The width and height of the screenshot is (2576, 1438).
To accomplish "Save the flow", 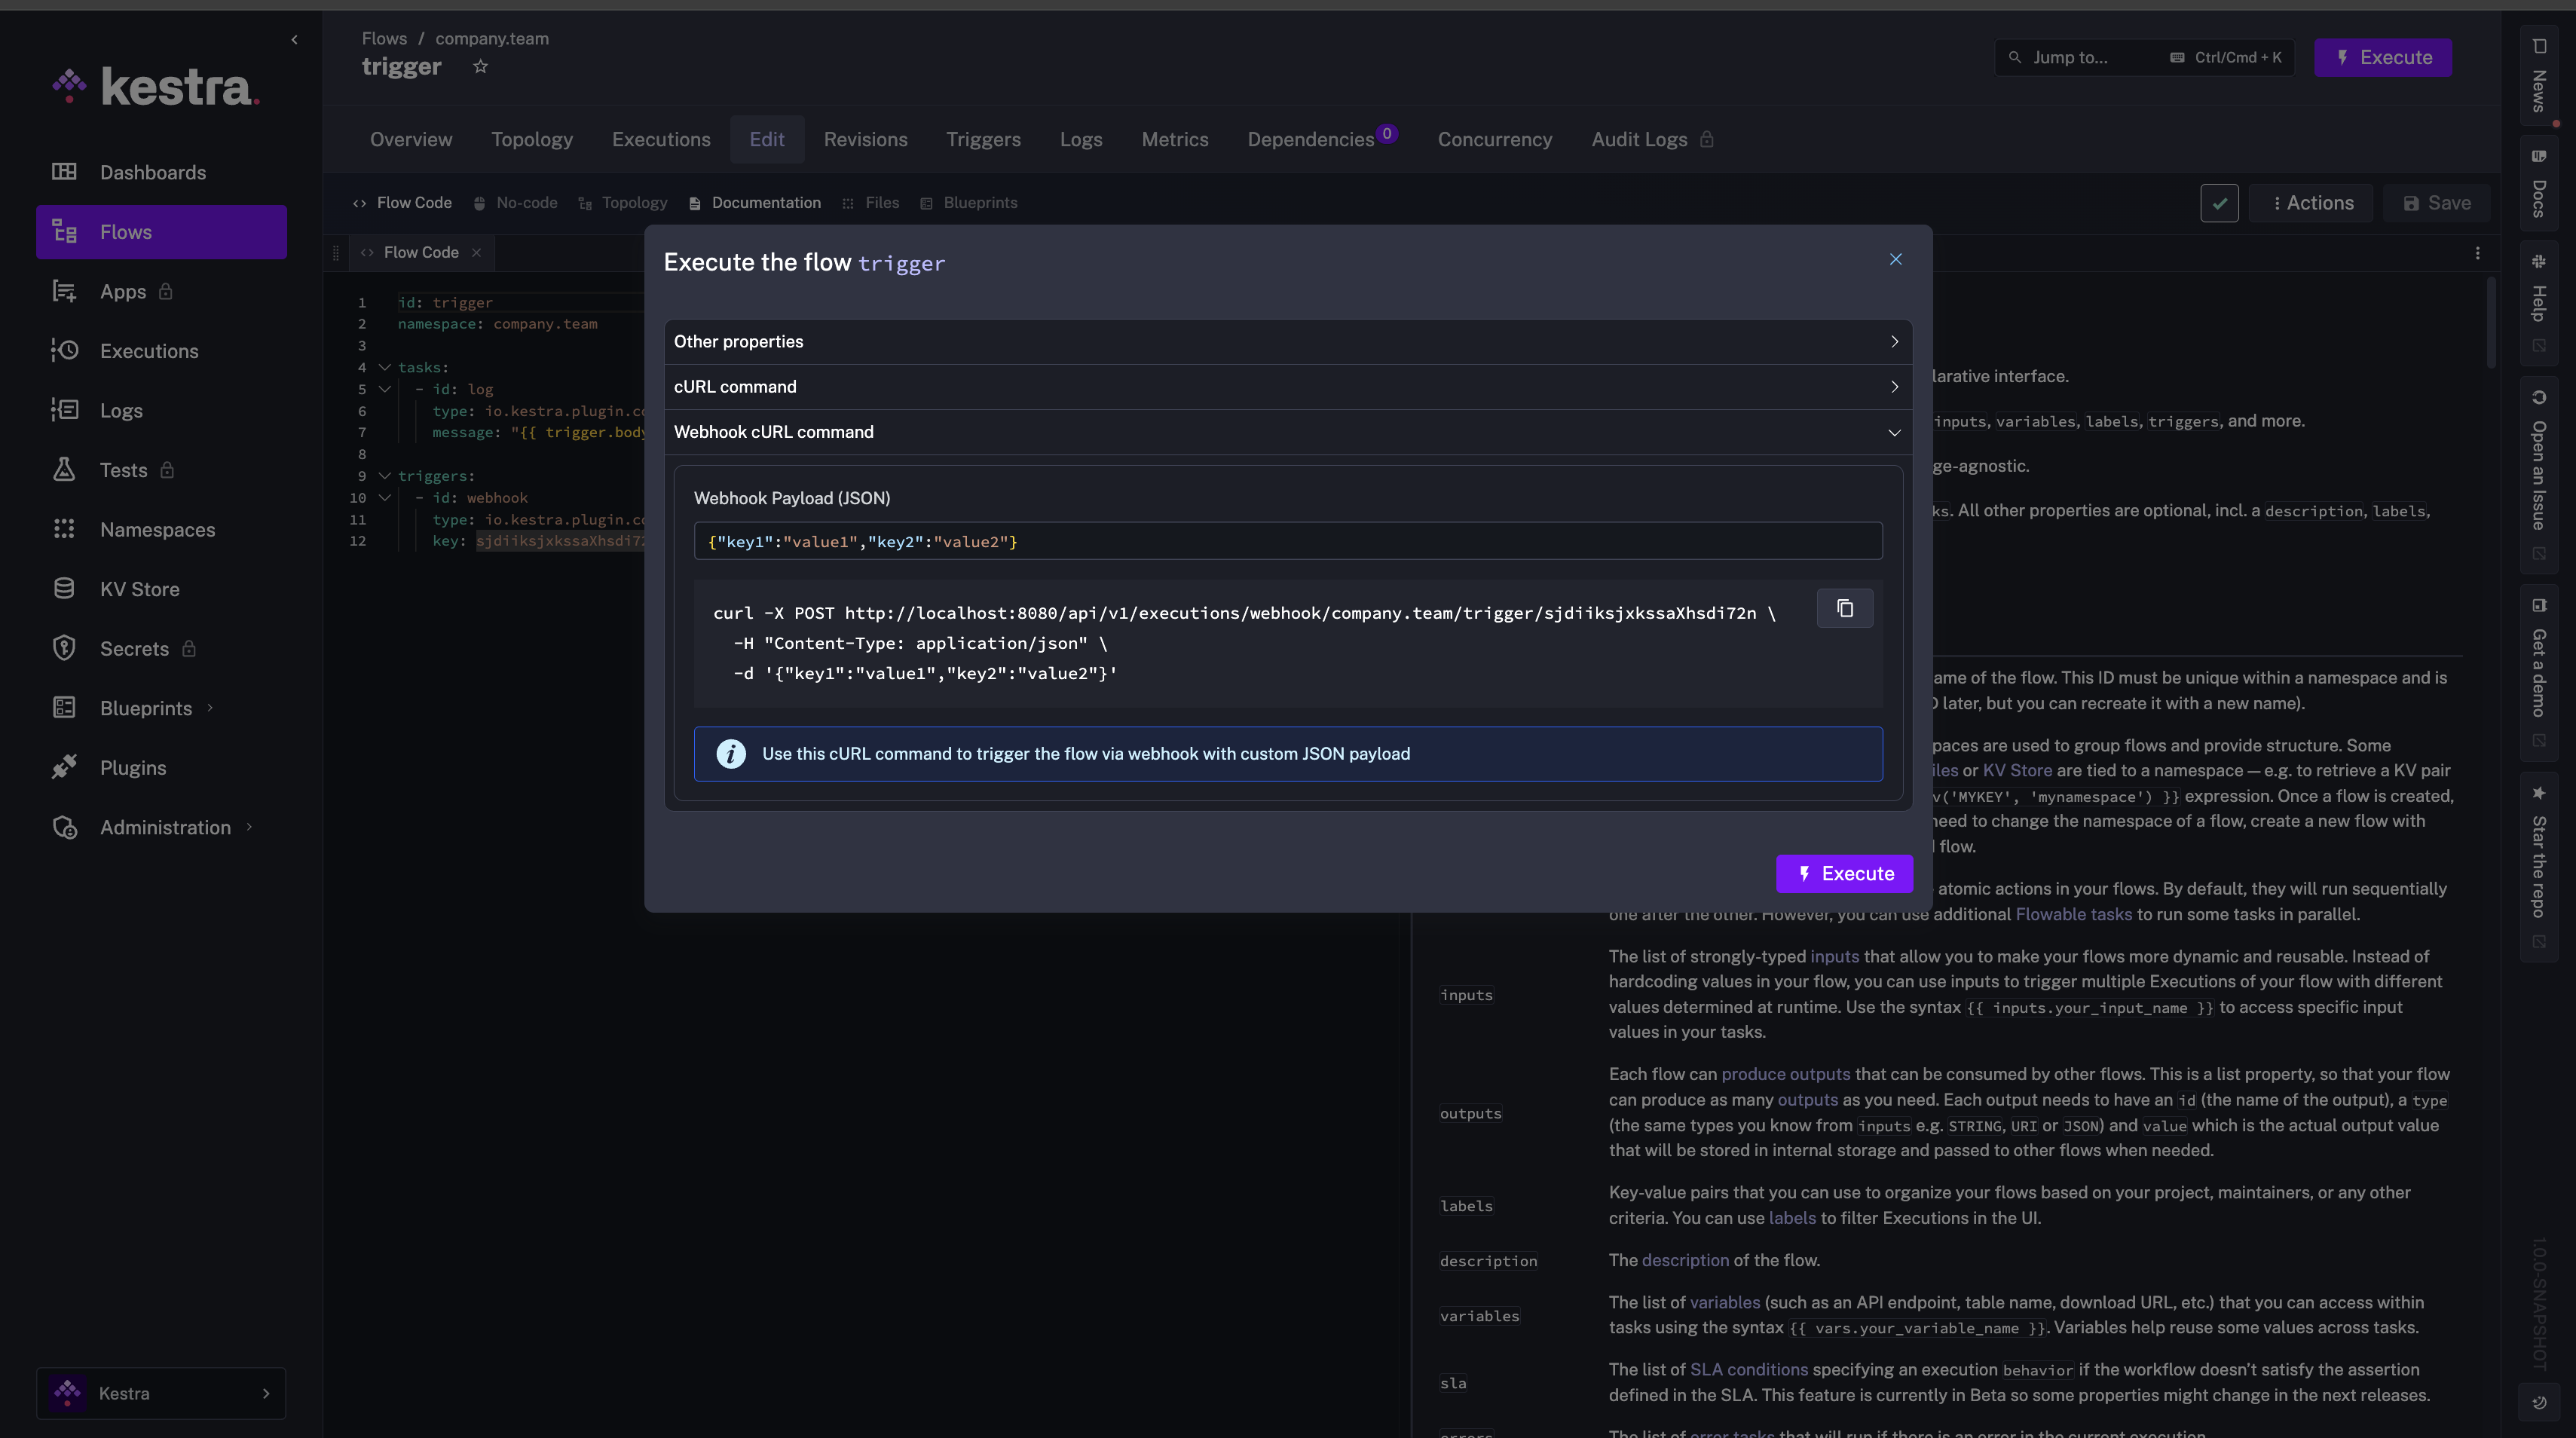I will [x=2437, y=202].
